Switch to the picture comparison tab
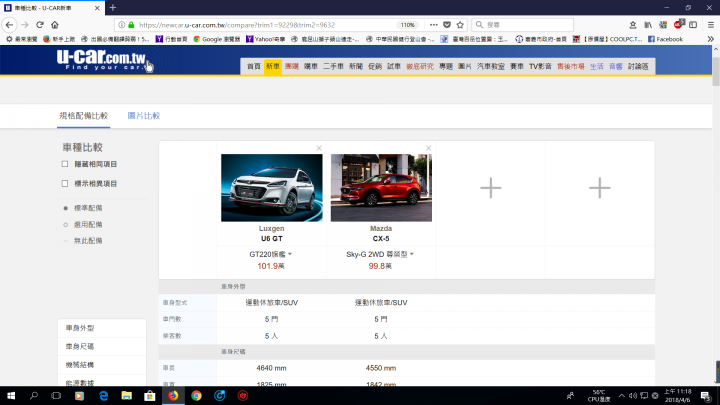Viewport: 720px width, 405px height. pyautogui.click(x=144, y=116)
